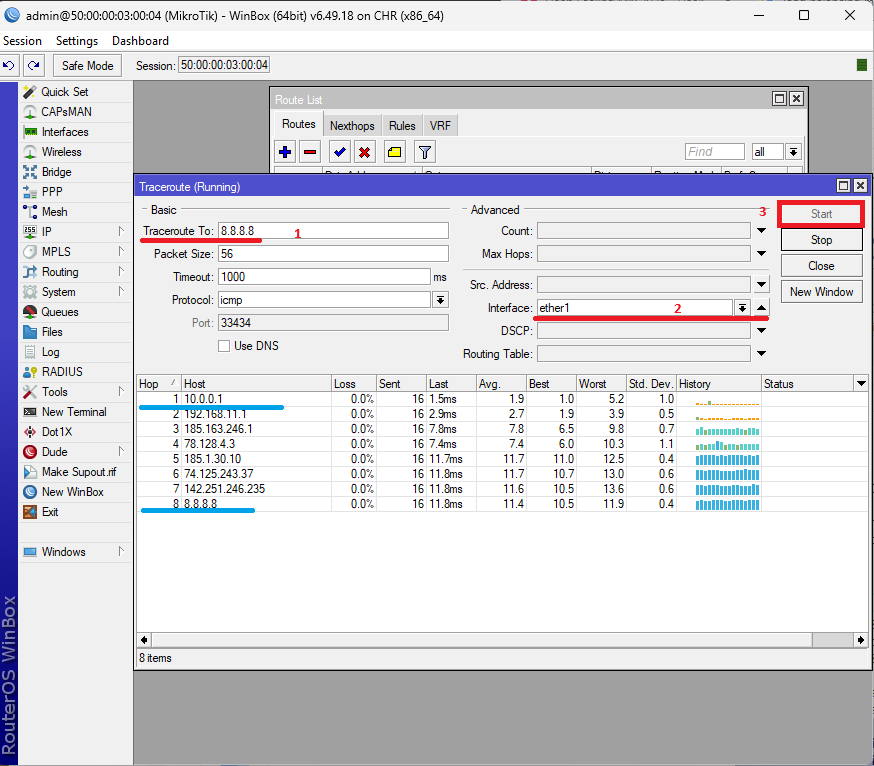Switch to the Nexthops tab

352,126
